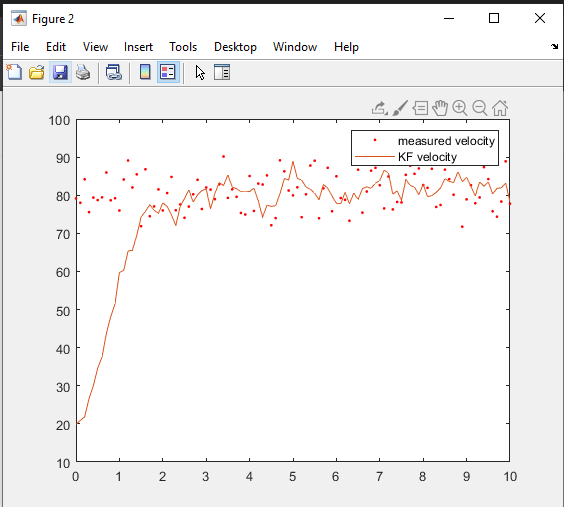
Task: Click the 'KF velocity' legend entry
Action: 427,157
